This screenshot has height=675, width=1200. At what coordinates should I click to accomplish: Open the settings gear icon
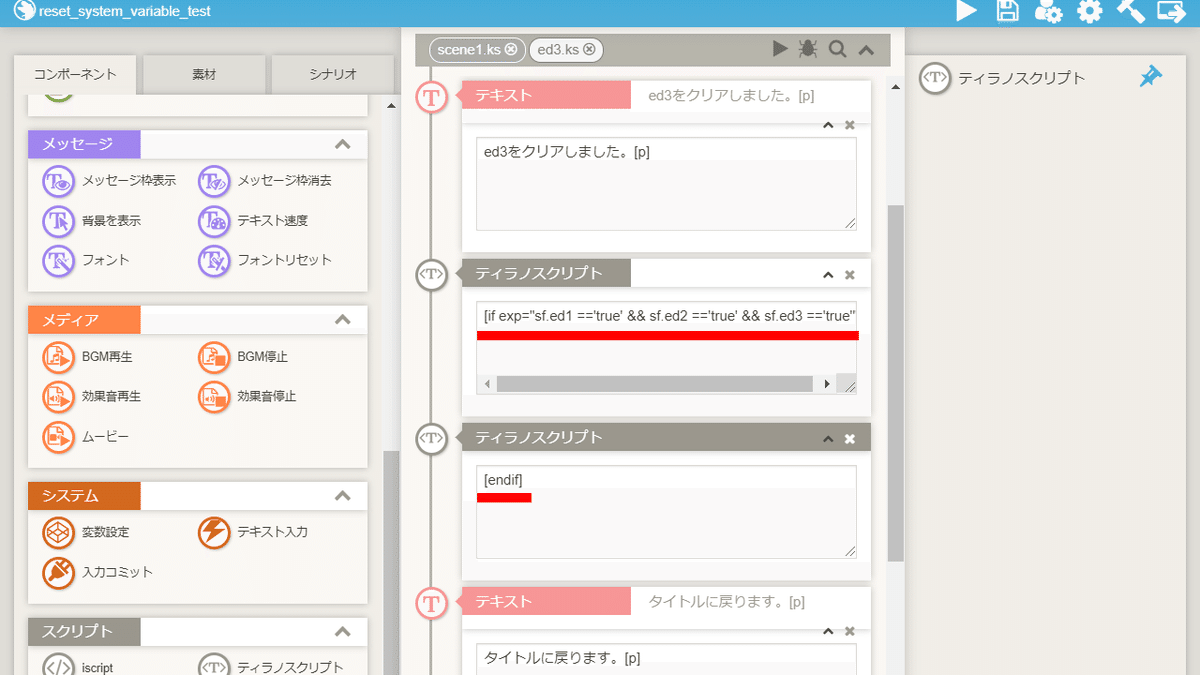coord(1089,11)
